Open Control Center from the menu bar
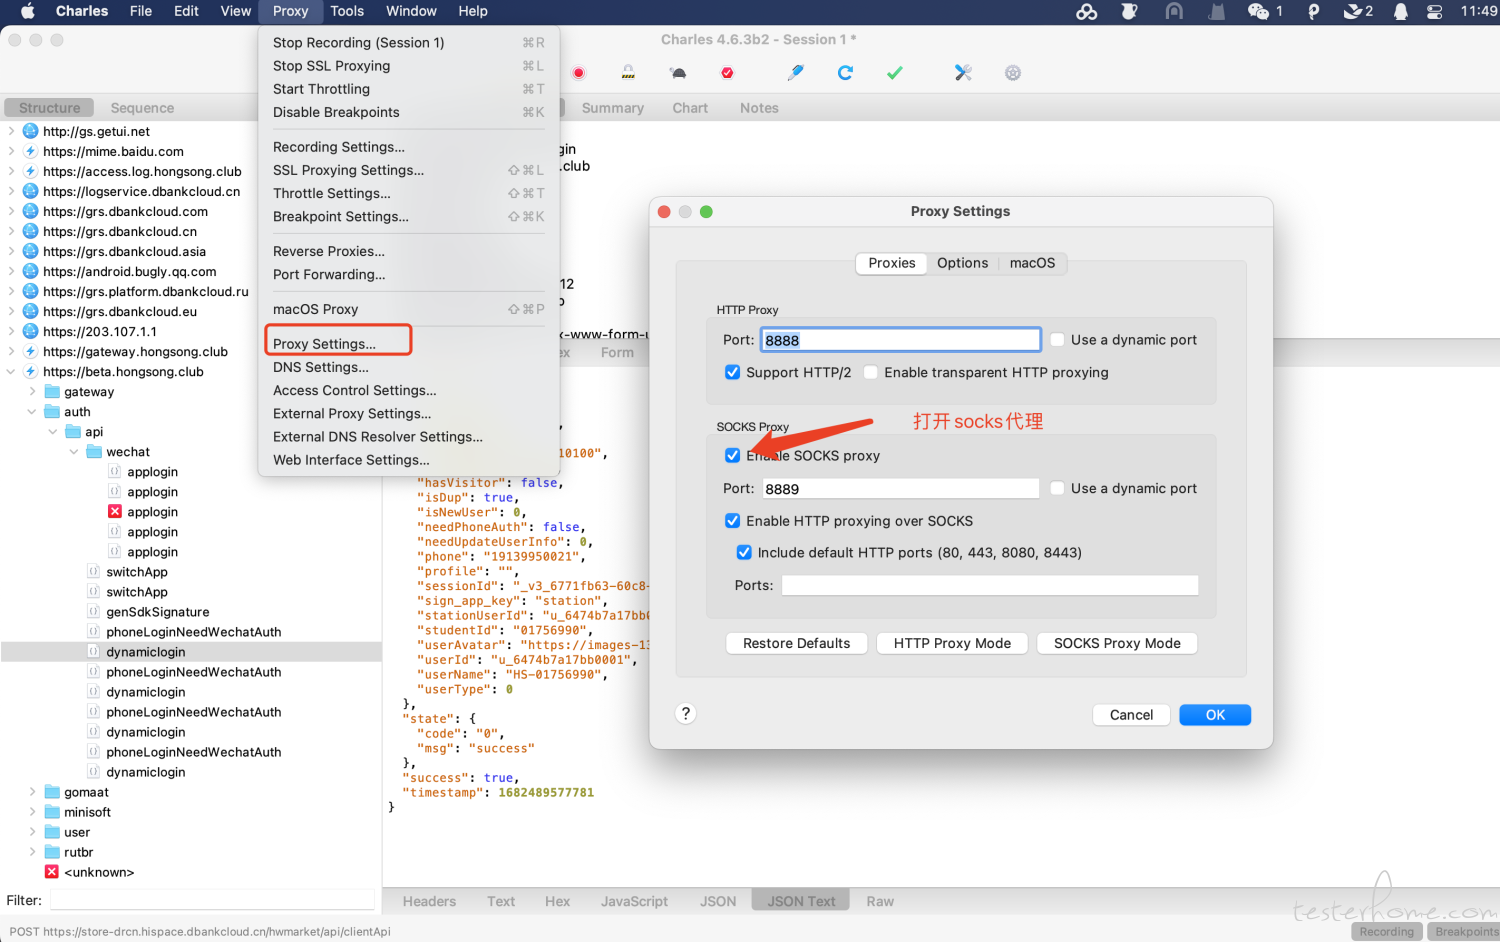The height and width of the screenshot is (942, 1500). pos(1434,11)
